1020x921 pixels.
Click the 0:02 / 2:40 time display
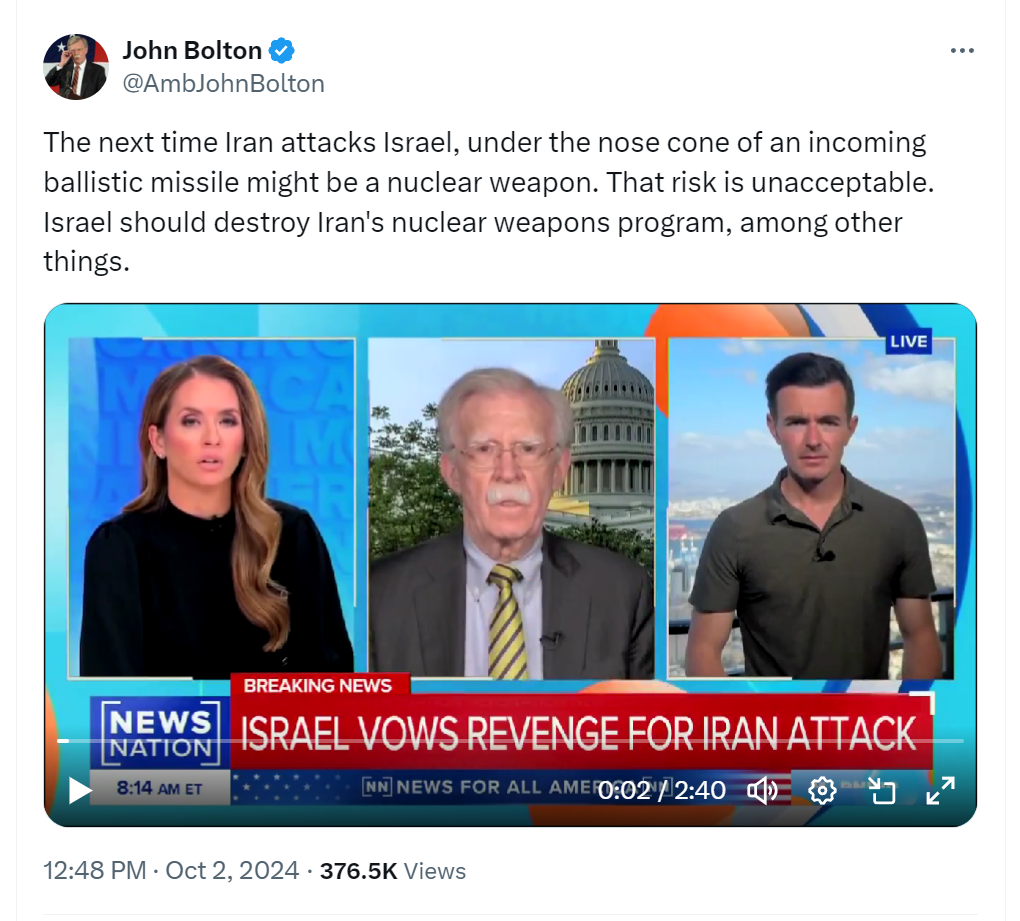point(662,790)
